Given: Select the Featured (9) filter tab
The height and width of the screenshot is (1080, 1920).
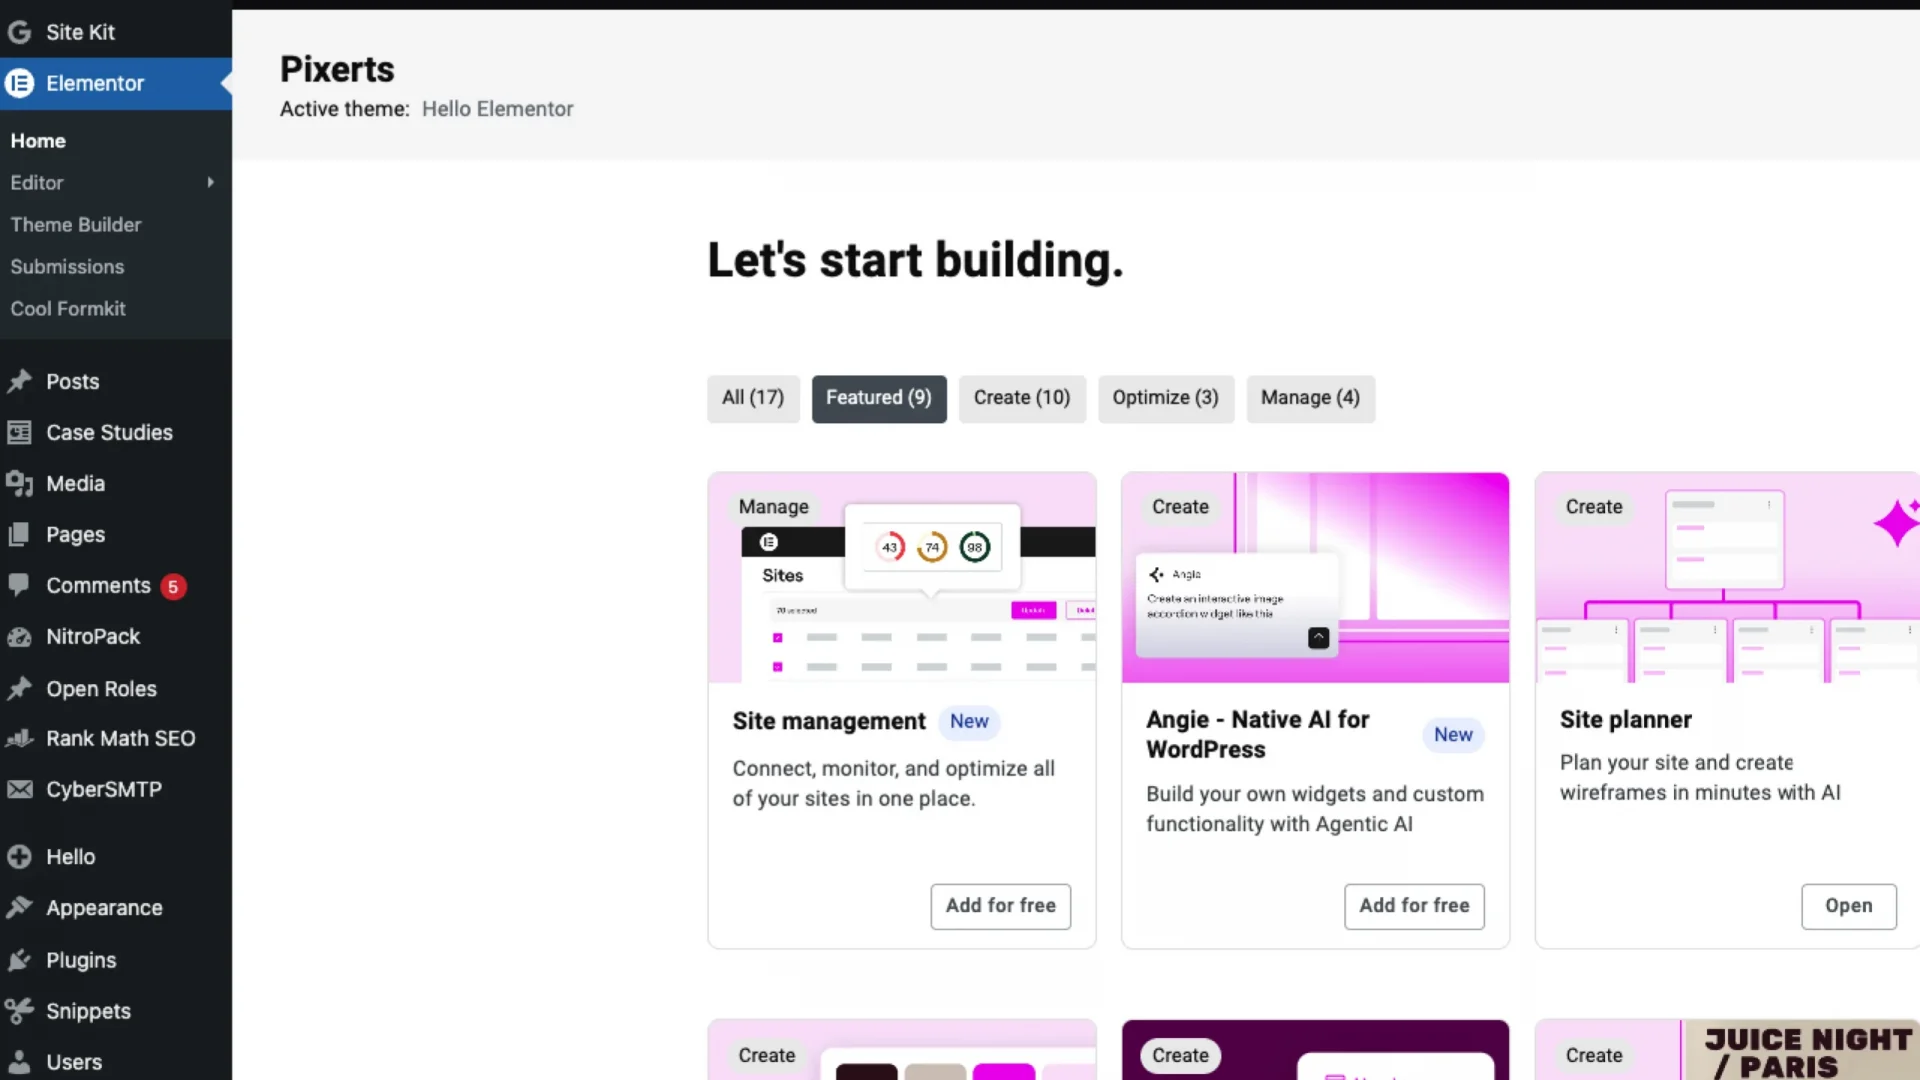Looking at the screenshot, I should (879, 398).
